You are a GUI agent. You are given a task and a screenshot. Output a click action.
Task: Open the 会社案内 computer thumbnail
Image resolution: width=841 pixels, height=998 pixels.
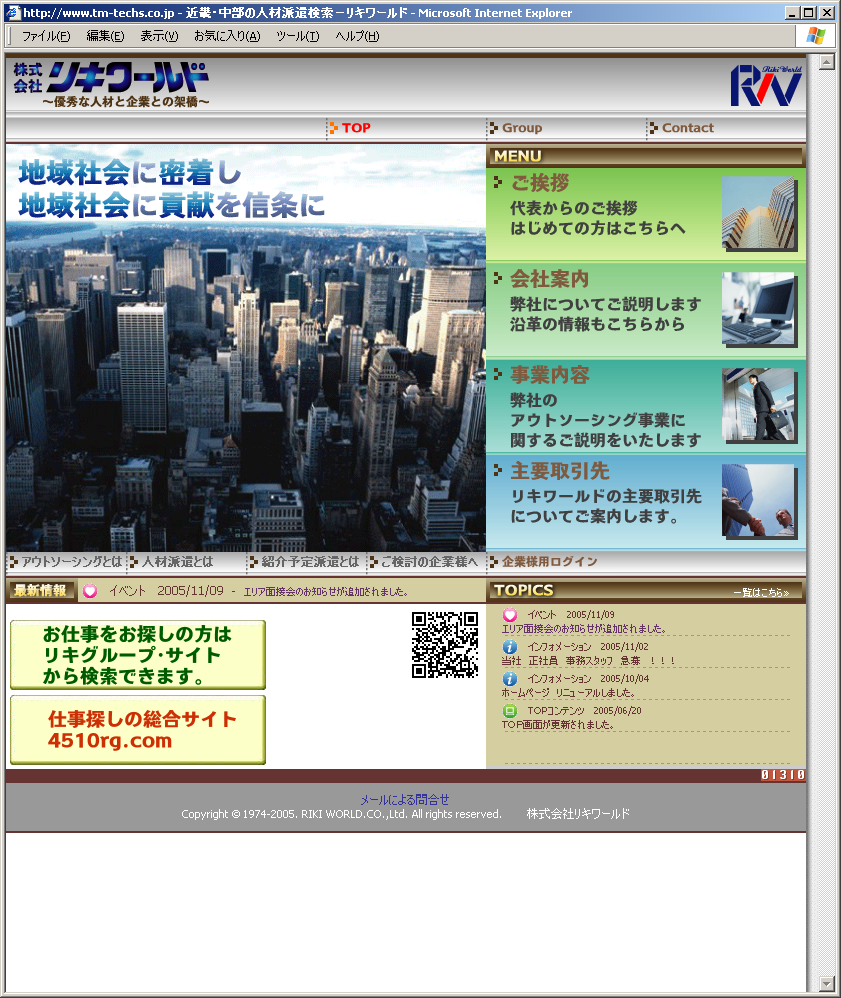(759, 309)
